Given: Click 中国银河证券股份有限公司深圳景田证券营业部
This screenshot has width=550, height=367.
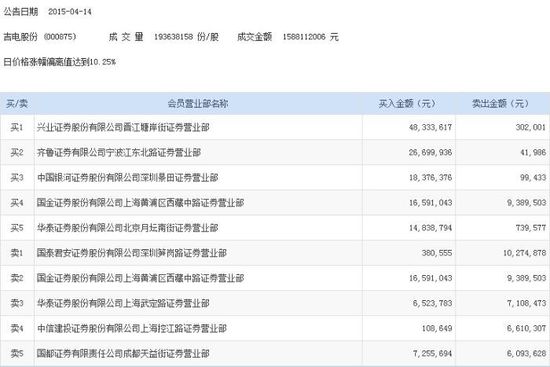Looking at the screenshot, I should pyautogui.click(x=128, y=178).
